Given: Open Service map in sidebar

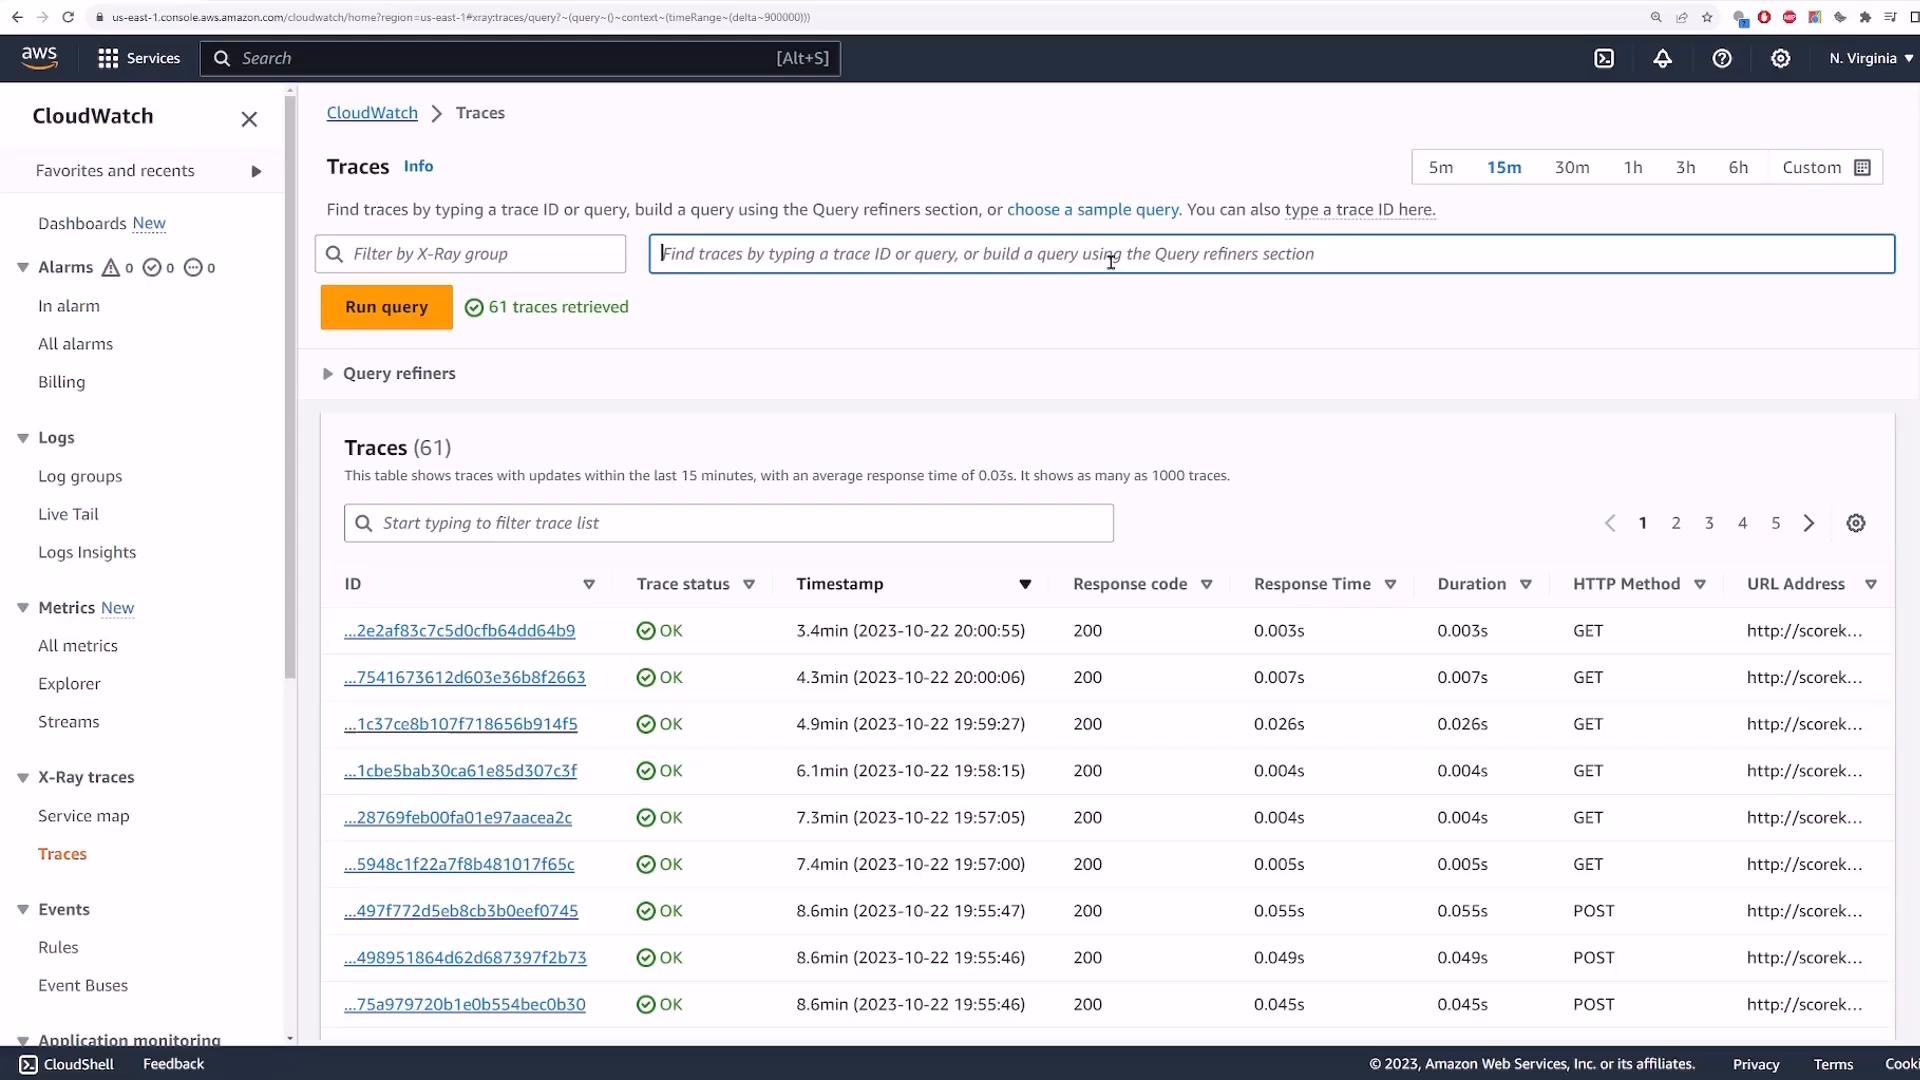Looking at the screenshot, I should 84,816.
